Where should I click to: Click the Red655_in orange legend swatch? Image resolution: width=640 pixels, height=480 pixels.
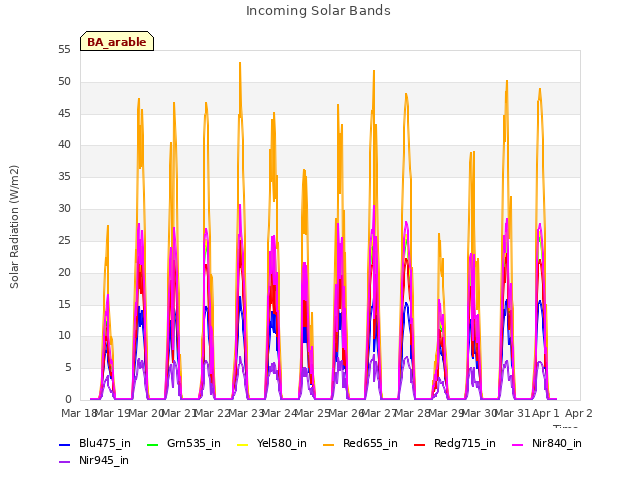[x=329, y=444]
